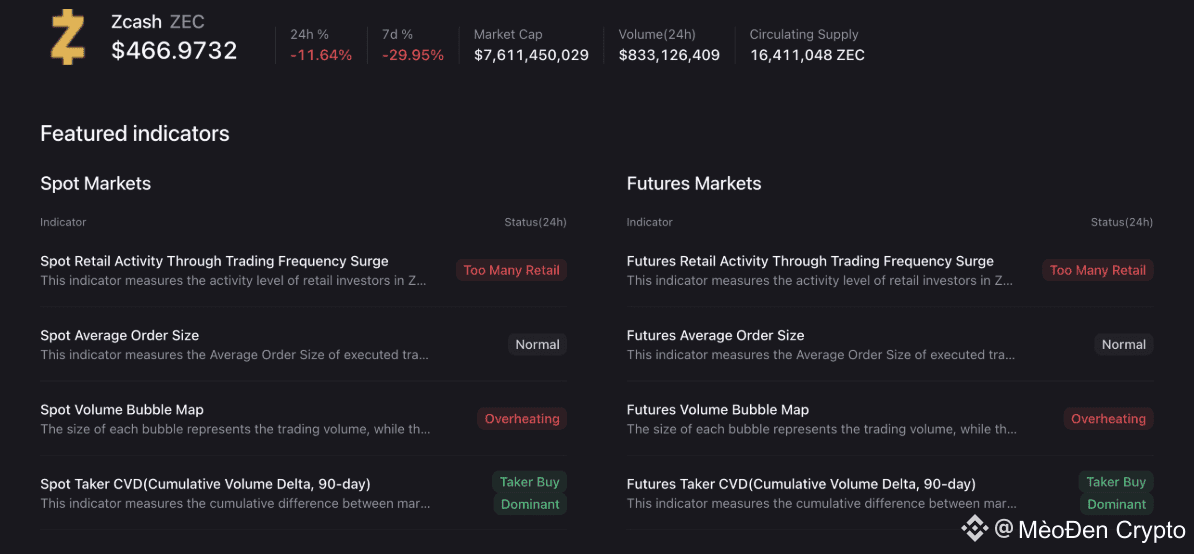Click the spot 'Too Many Retail' status badge
Screen dimensions: 1194x554
(x=511, y=270)
